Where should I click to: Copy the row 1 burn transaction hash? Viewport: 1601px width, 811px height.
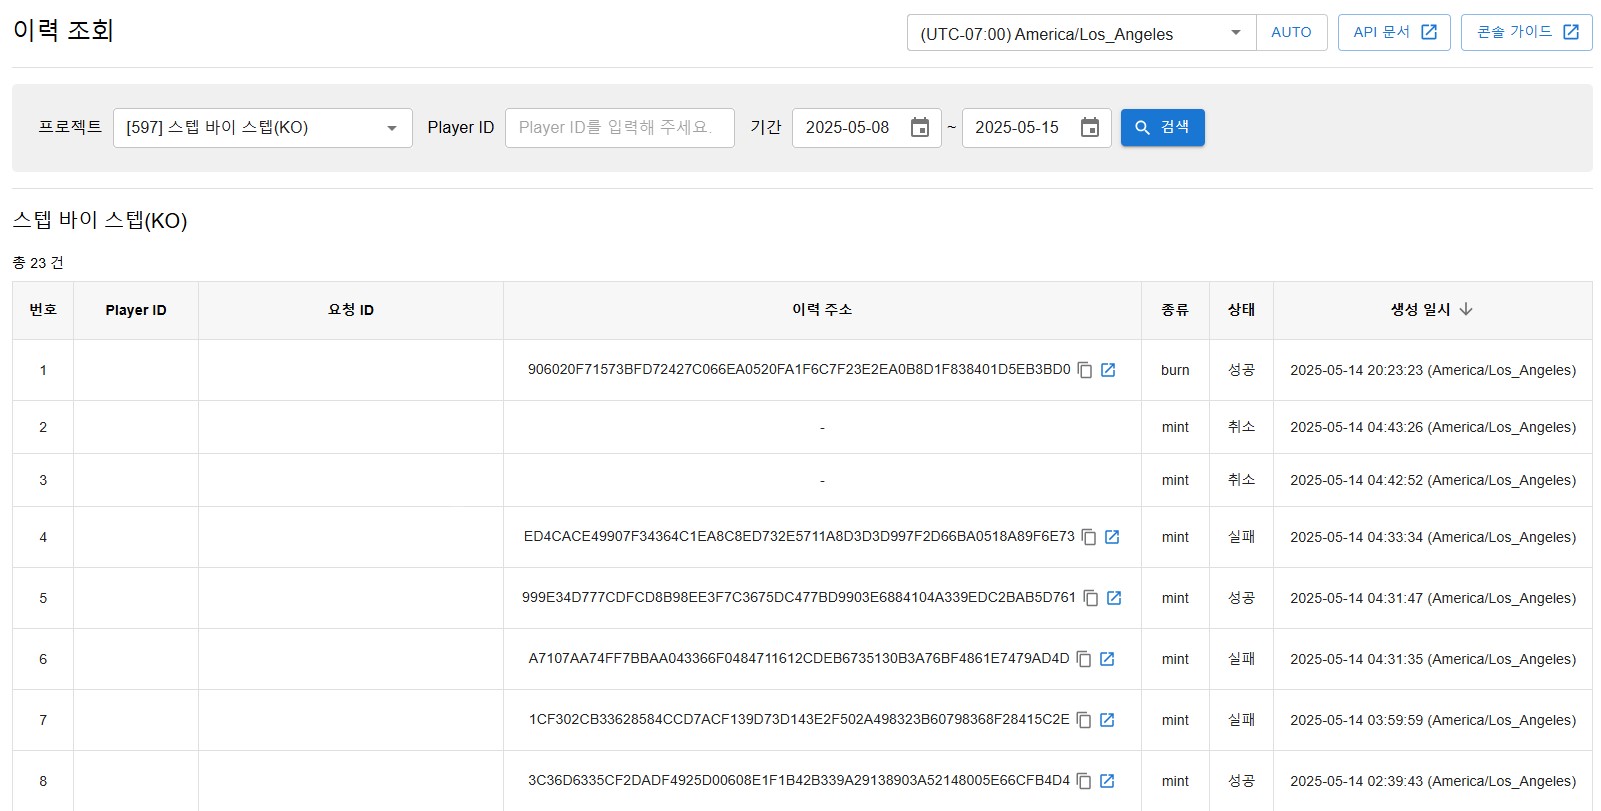coord(1085,370)
